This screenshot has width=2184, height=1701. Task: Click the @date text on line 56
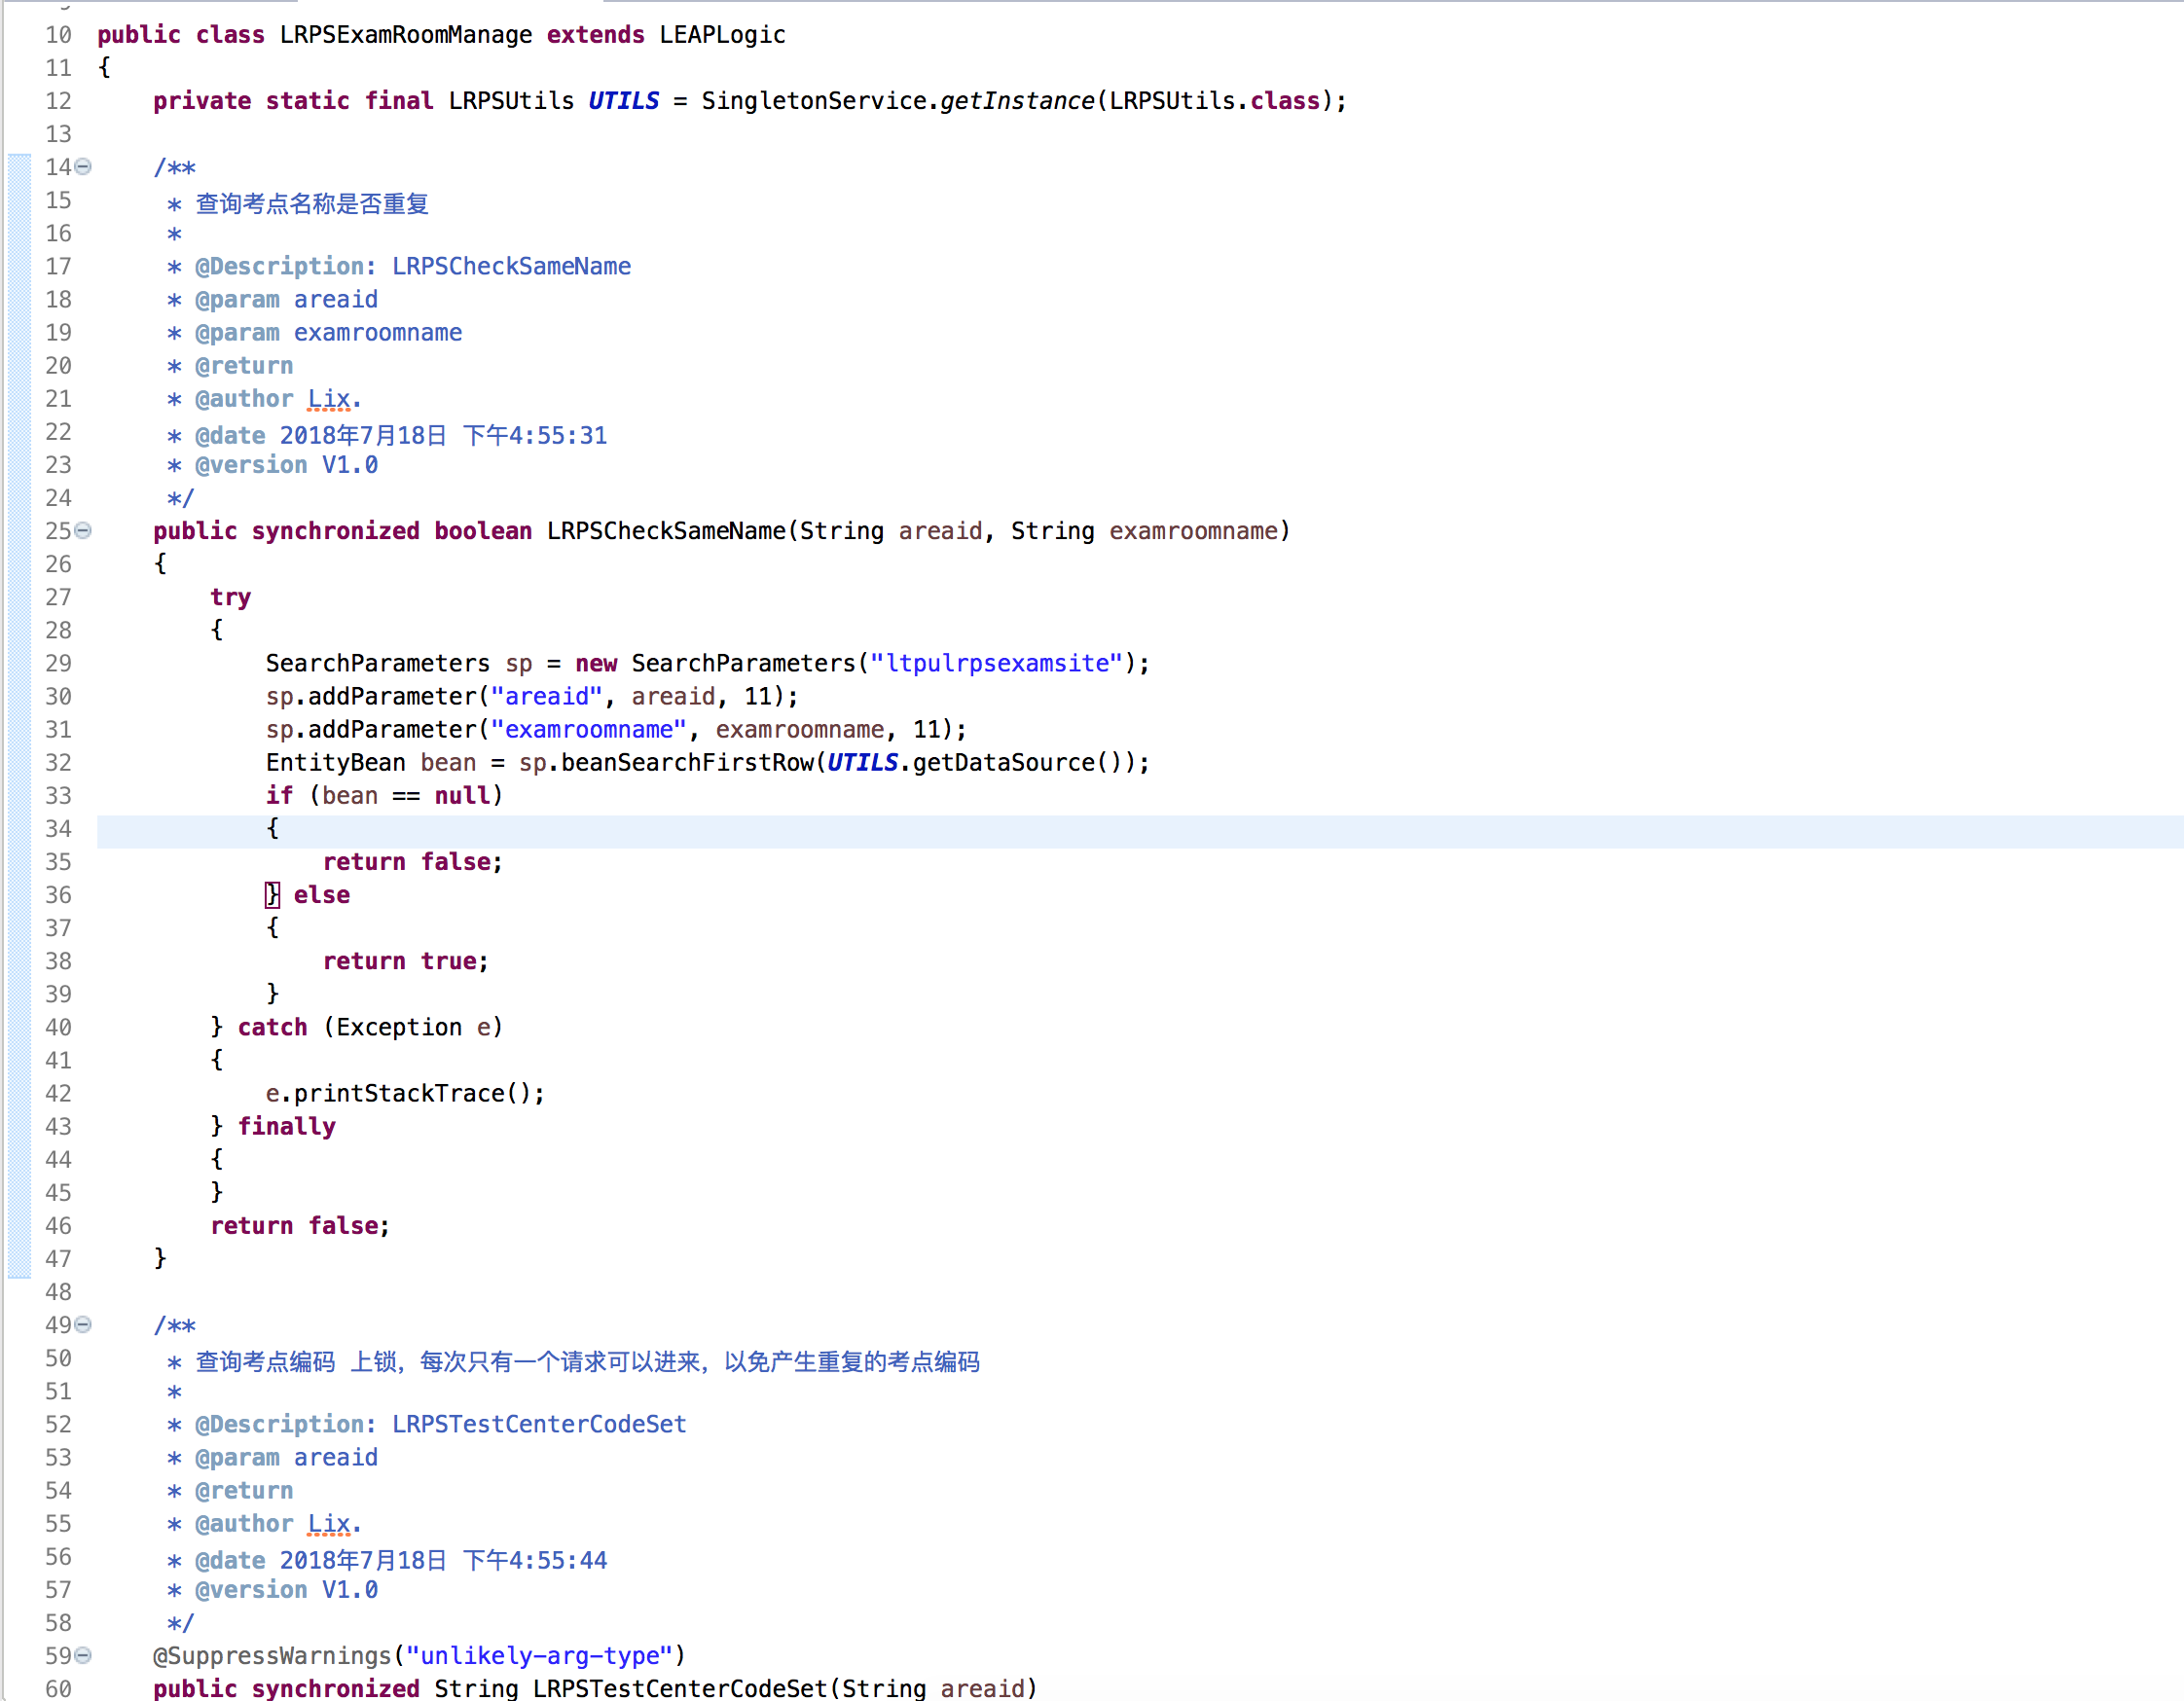coord(401,1561)
